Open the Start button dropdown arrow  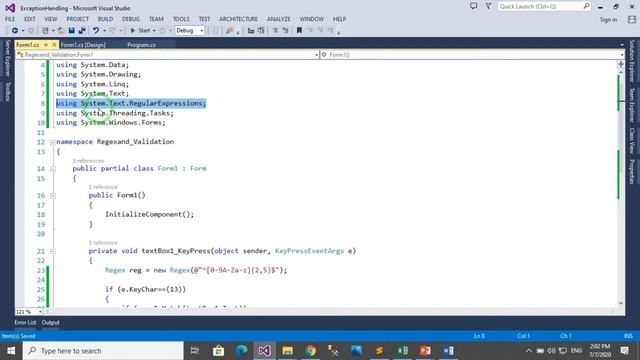154,31
